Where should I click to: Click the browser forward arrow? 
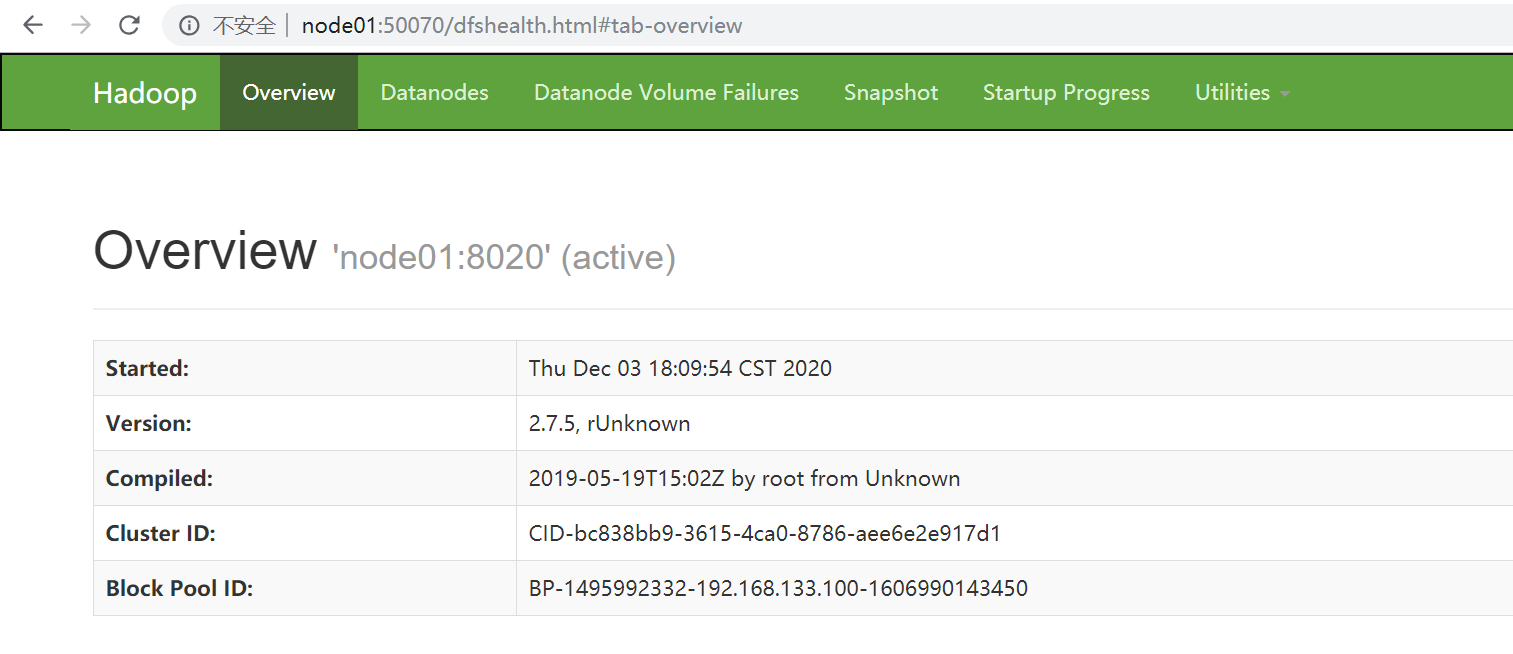pos(81,25)
